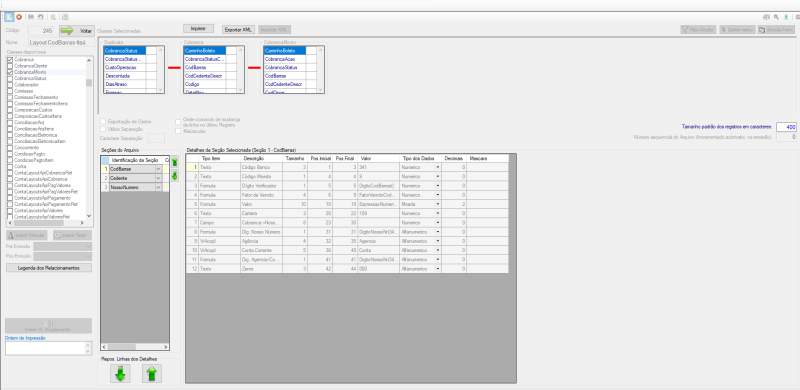
Task: Select CobrancaStatus in the Duplicata list
Action: point(124,51)
